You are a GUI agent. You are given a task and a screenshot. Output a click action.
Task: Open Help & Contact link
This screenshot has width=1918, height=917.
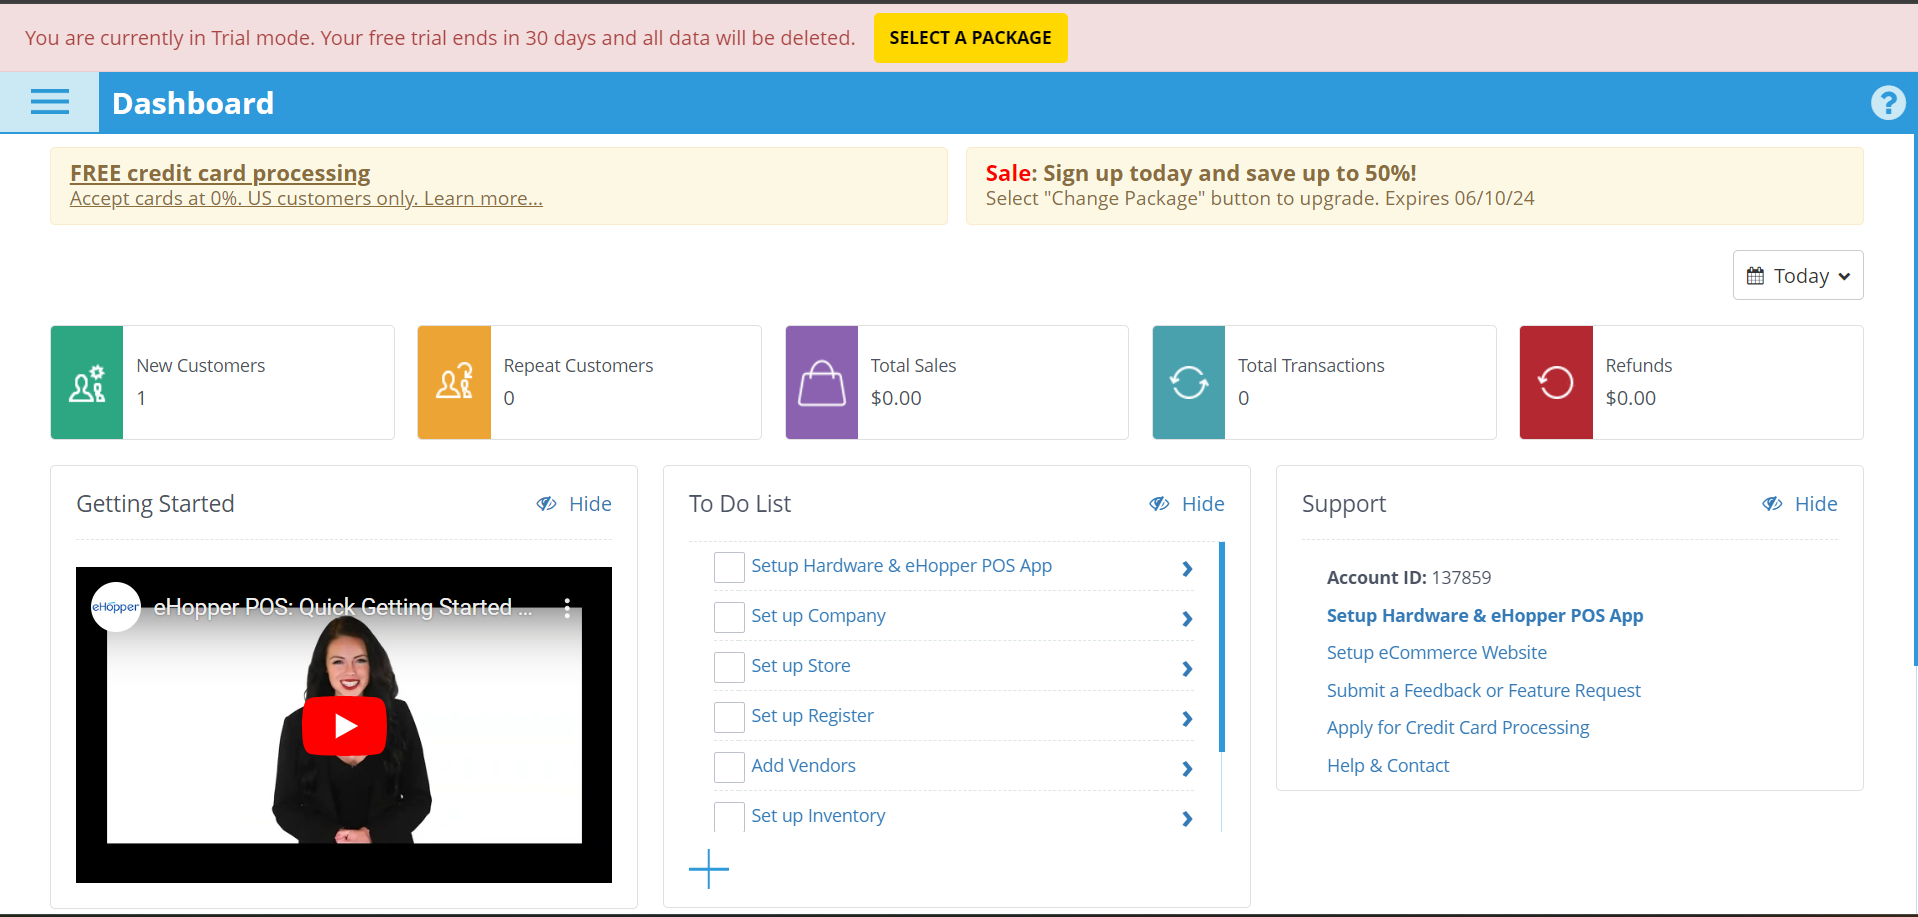click(1388, 766)
